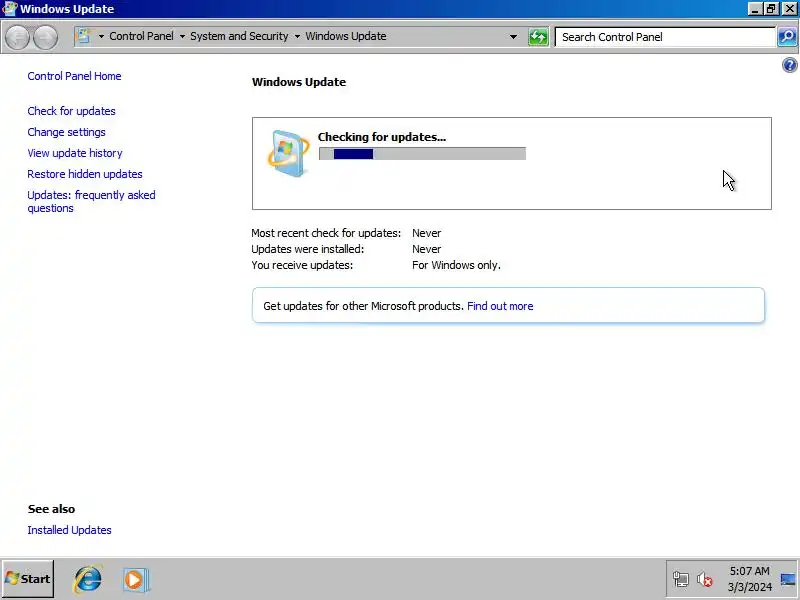Click the Back navigation arrow button
The height and width of the screenshot is (600, 800).
[17, 37]
